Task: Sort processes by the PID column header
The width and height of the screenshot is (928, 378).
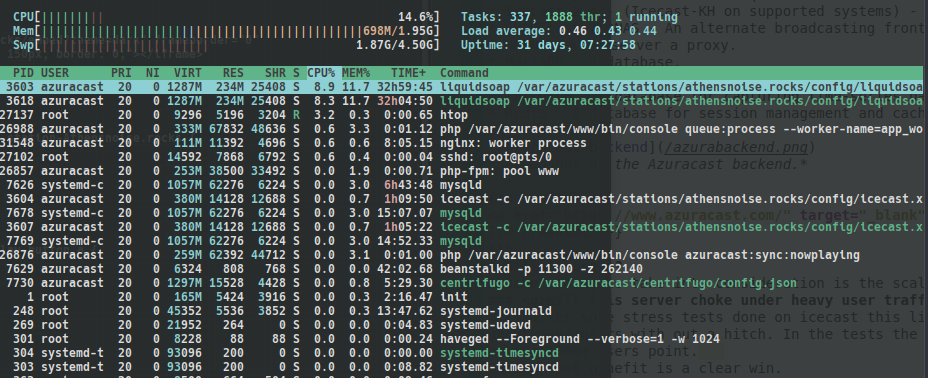Action: click(24, 73)
